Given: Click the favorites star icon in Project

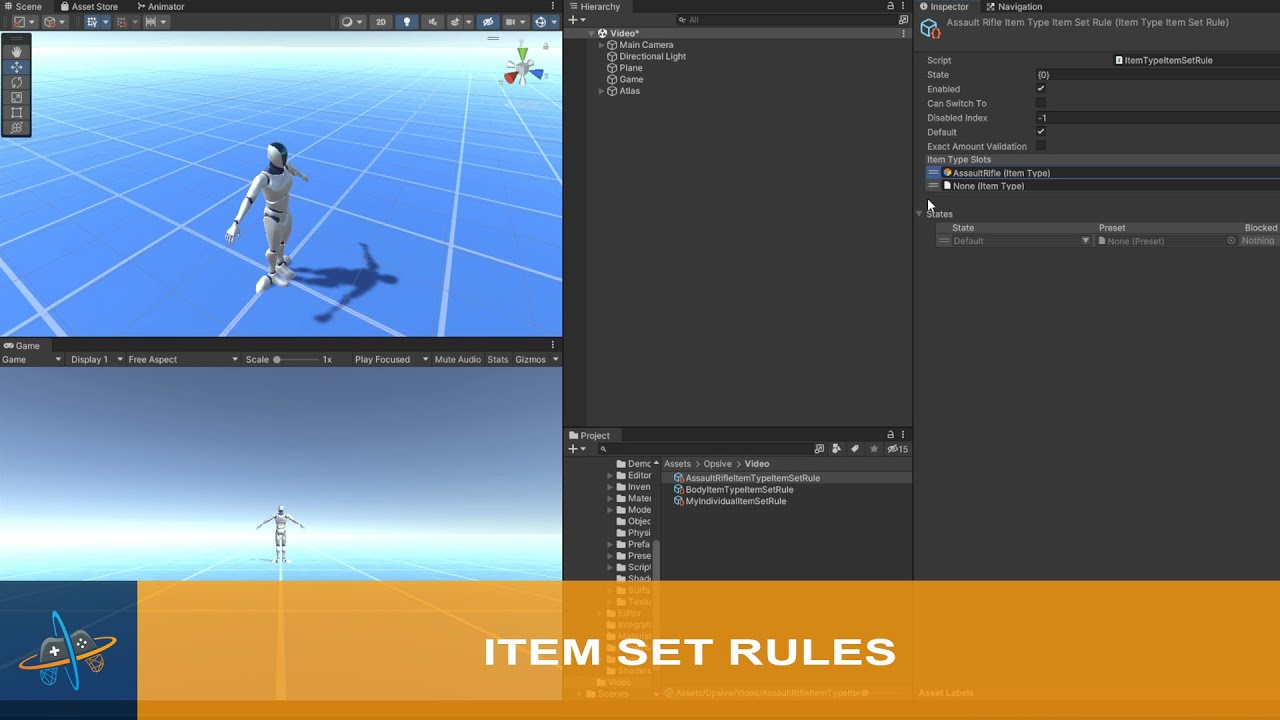Looking at the screenshot, I should (x=874, y=449).
